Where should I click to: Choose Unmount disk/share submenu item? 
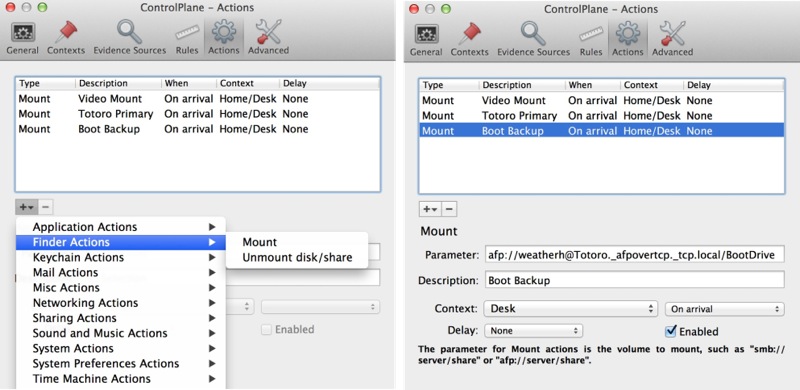pos(296,257)
